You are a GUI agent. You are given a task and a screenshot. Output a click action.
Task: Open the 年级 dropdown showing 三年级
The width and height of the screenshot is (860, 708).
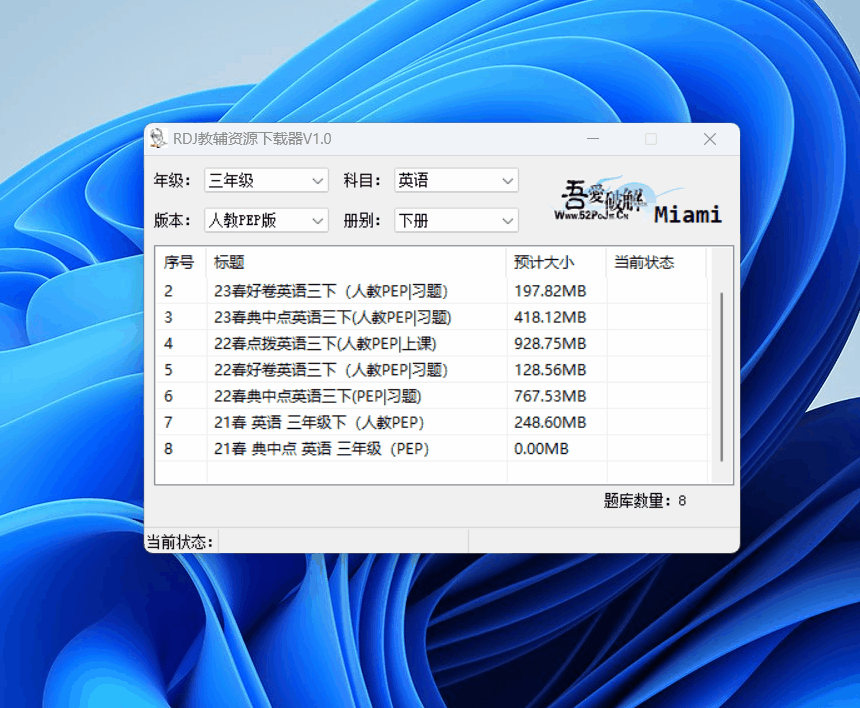click(x=266, y=180)
